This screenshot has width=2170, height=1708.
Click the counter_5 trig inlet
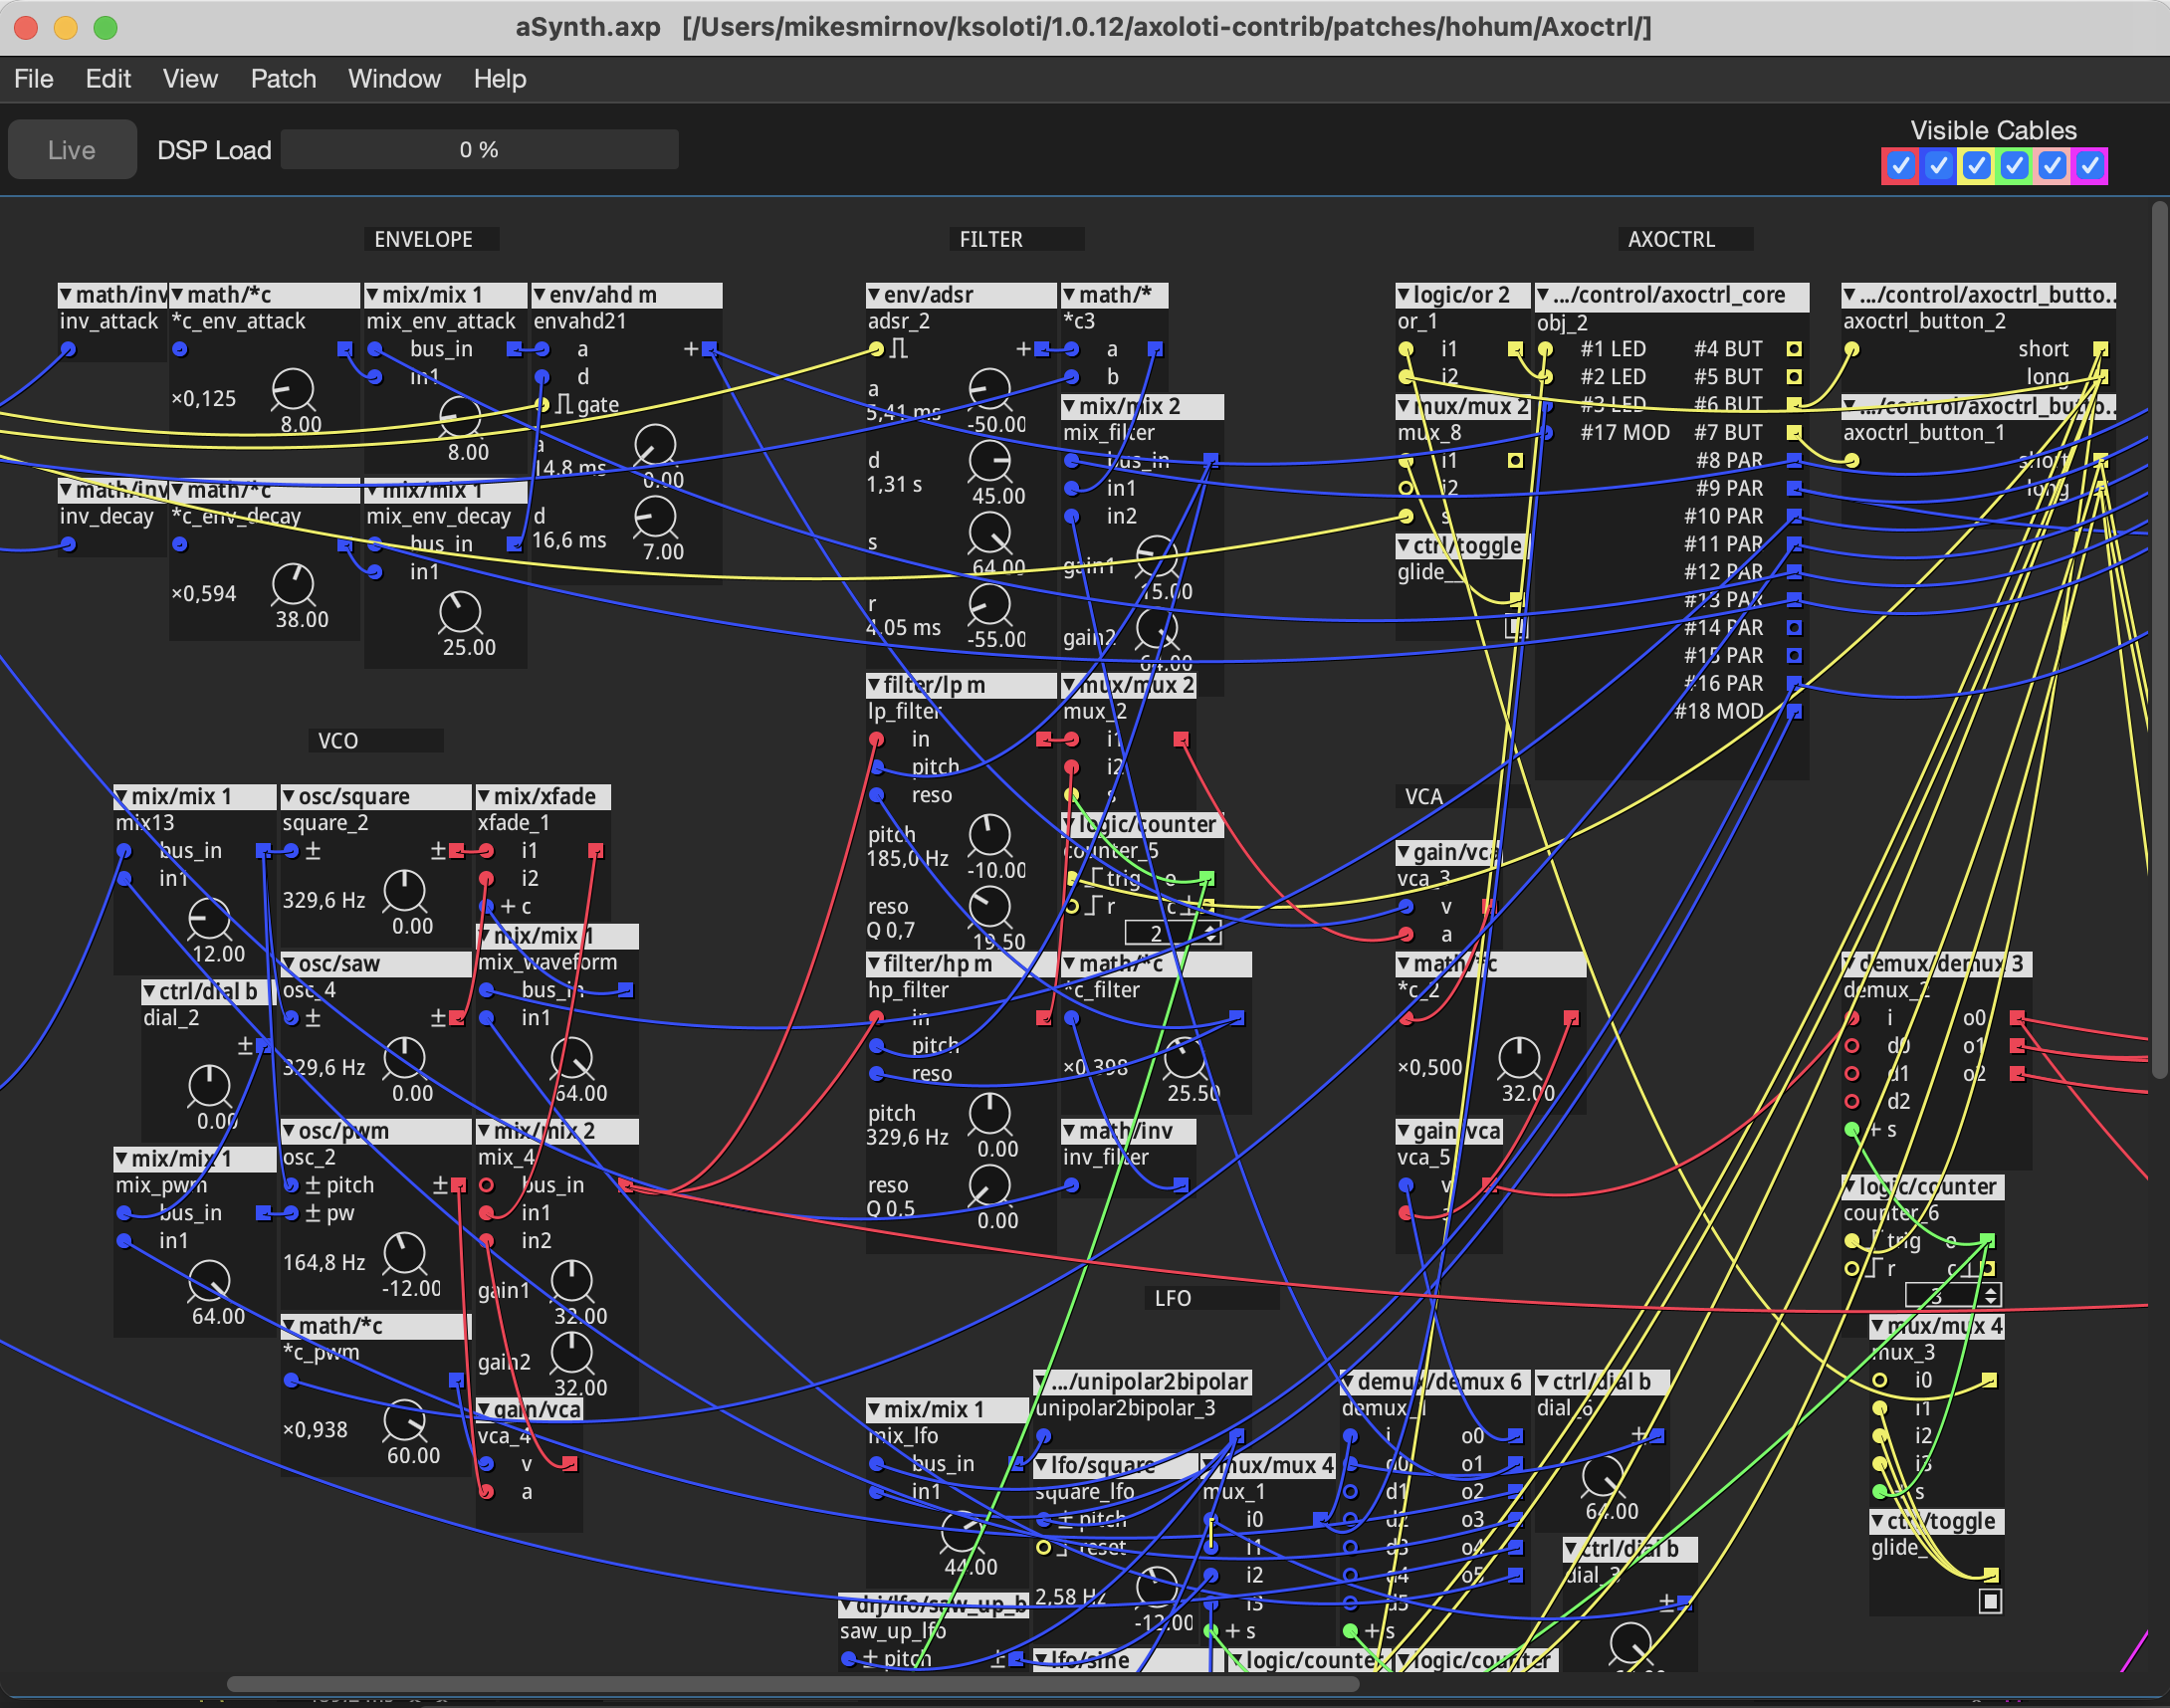tap(1072, 878)
